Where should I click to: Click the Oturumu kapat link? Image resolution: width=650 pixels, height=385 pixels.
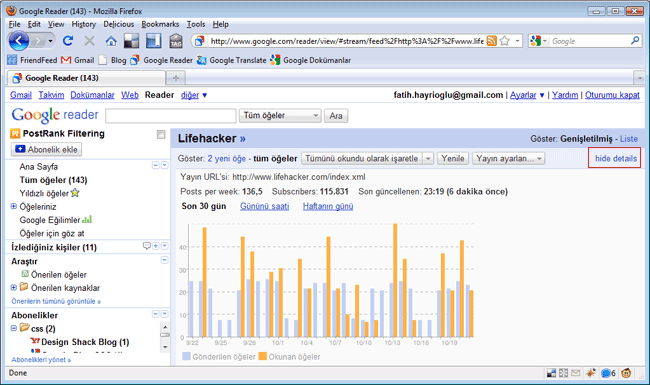pyautogui.click(x=612, y=95)
